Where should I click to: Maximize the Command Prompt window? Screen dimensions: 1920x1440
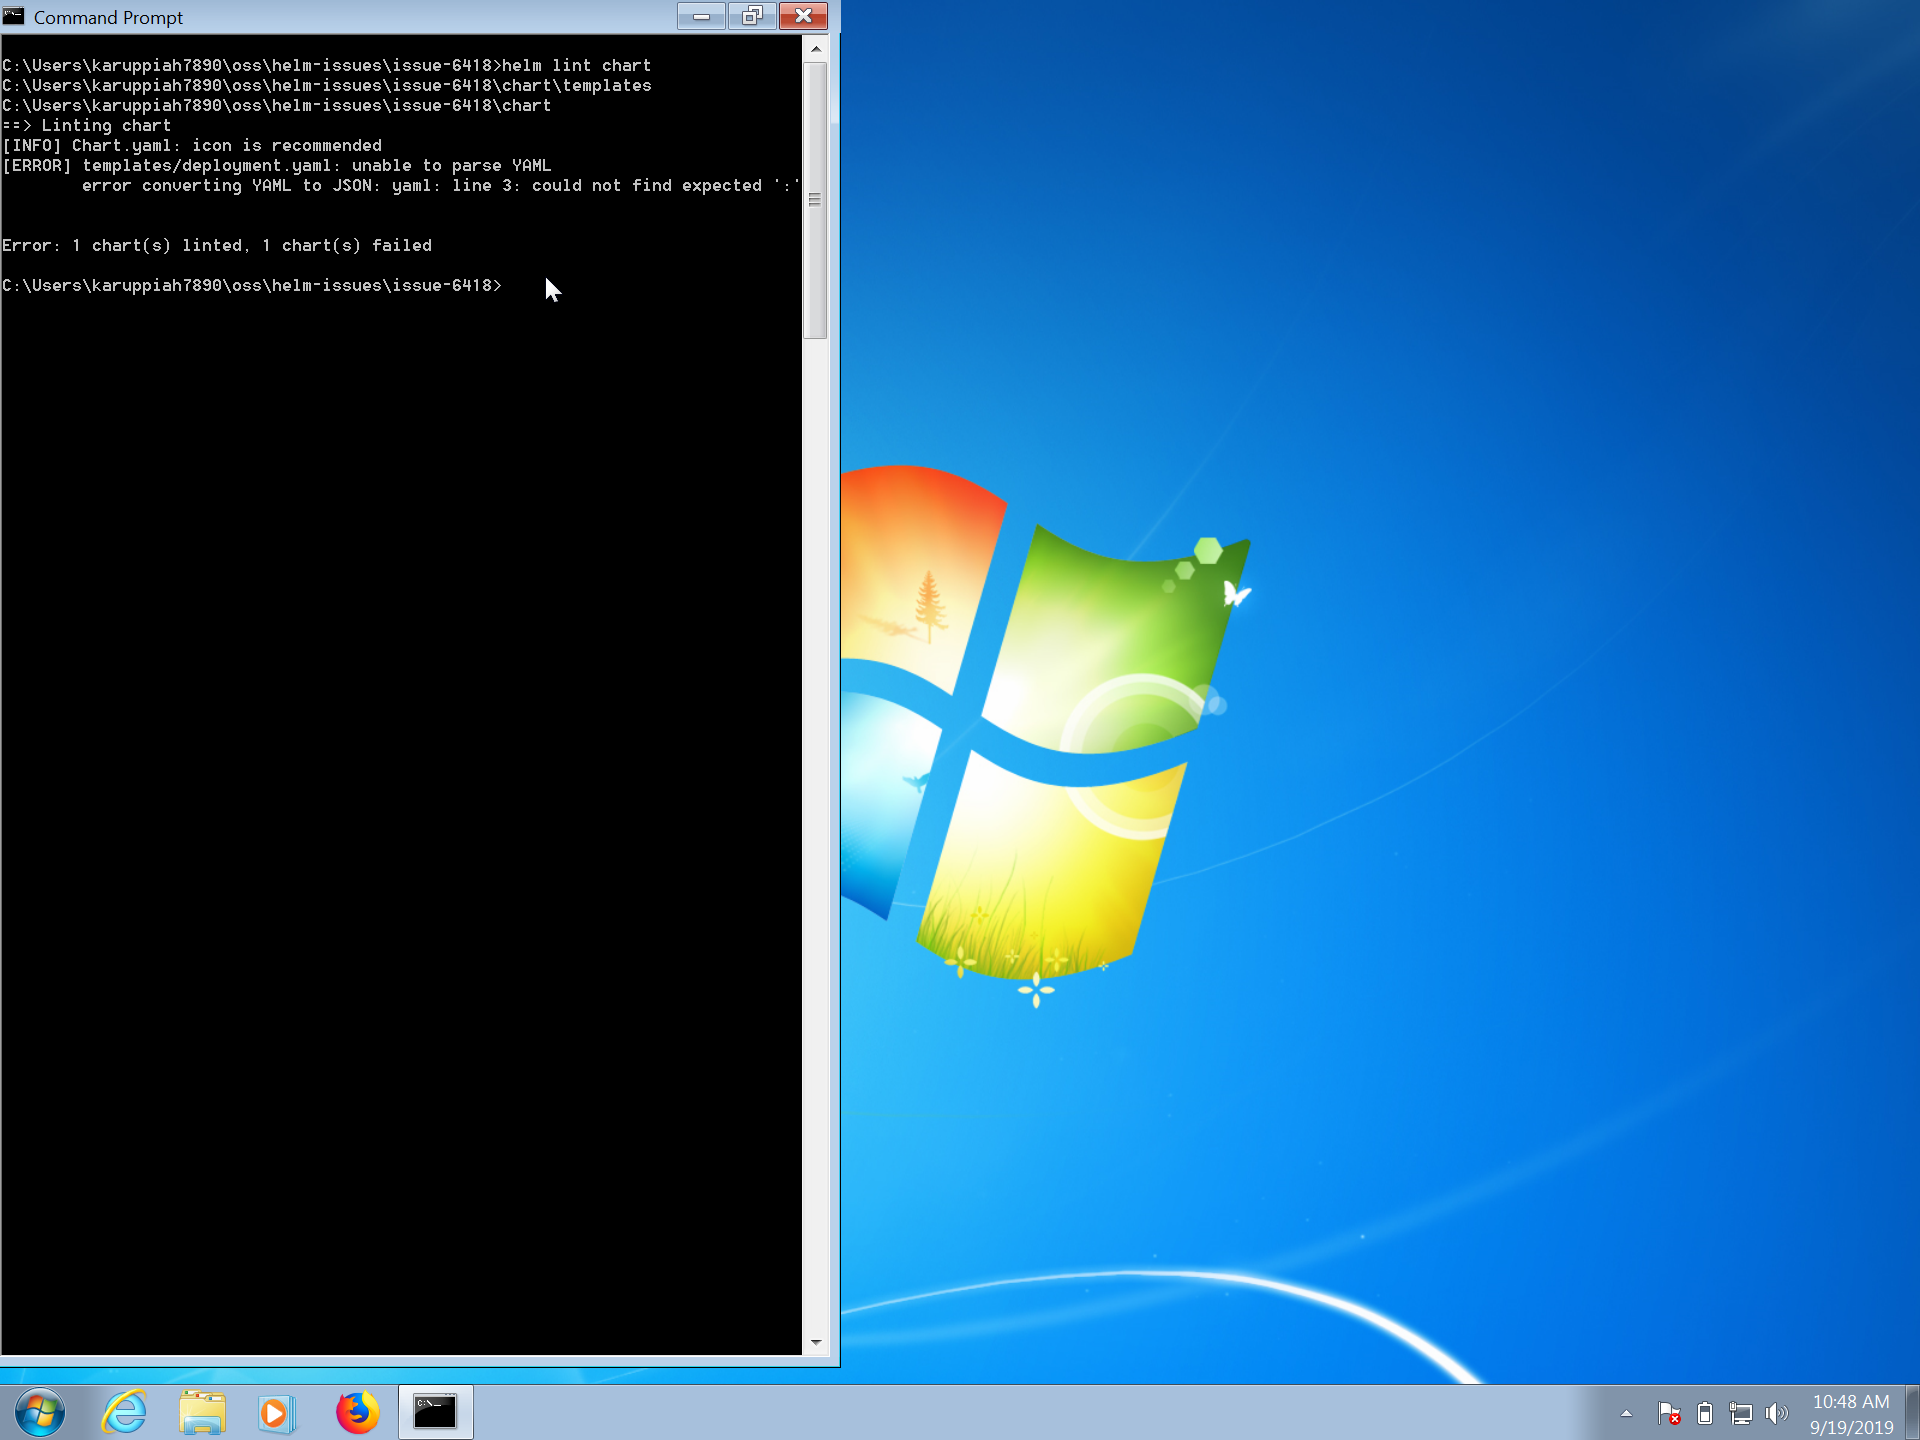point(752,16)
